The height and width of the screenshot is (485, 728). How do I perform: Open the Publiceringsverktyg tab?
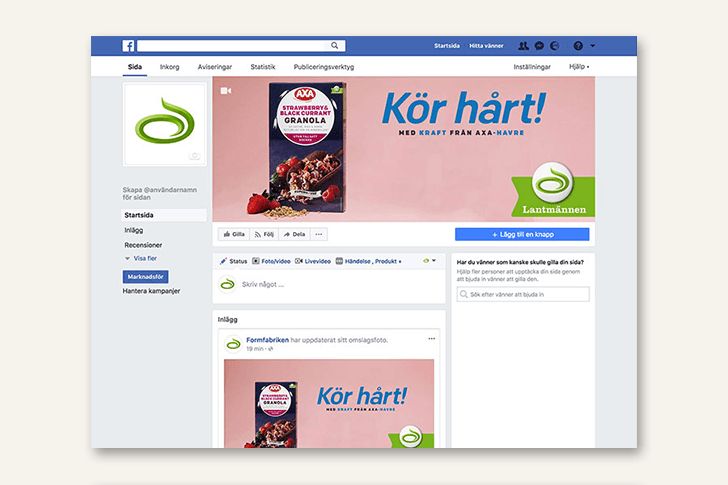(x=324, y=67)
